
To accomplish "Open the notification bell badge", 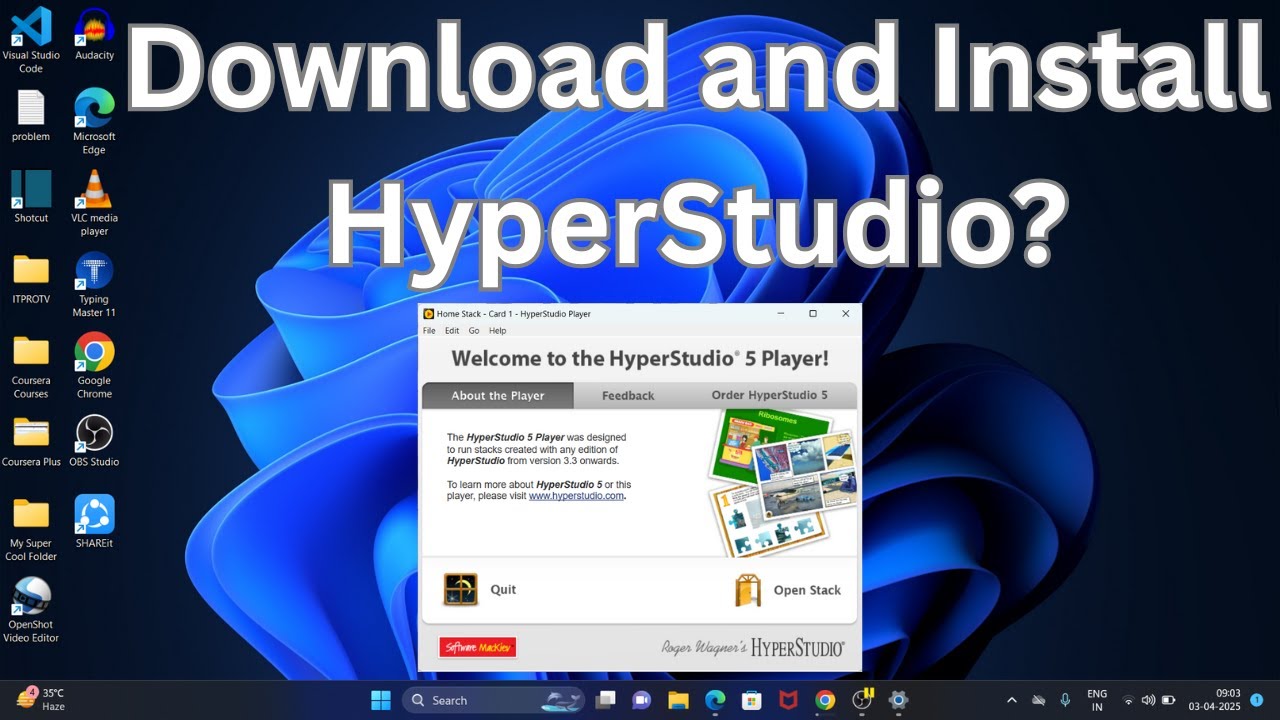I will click(1257, 699).
